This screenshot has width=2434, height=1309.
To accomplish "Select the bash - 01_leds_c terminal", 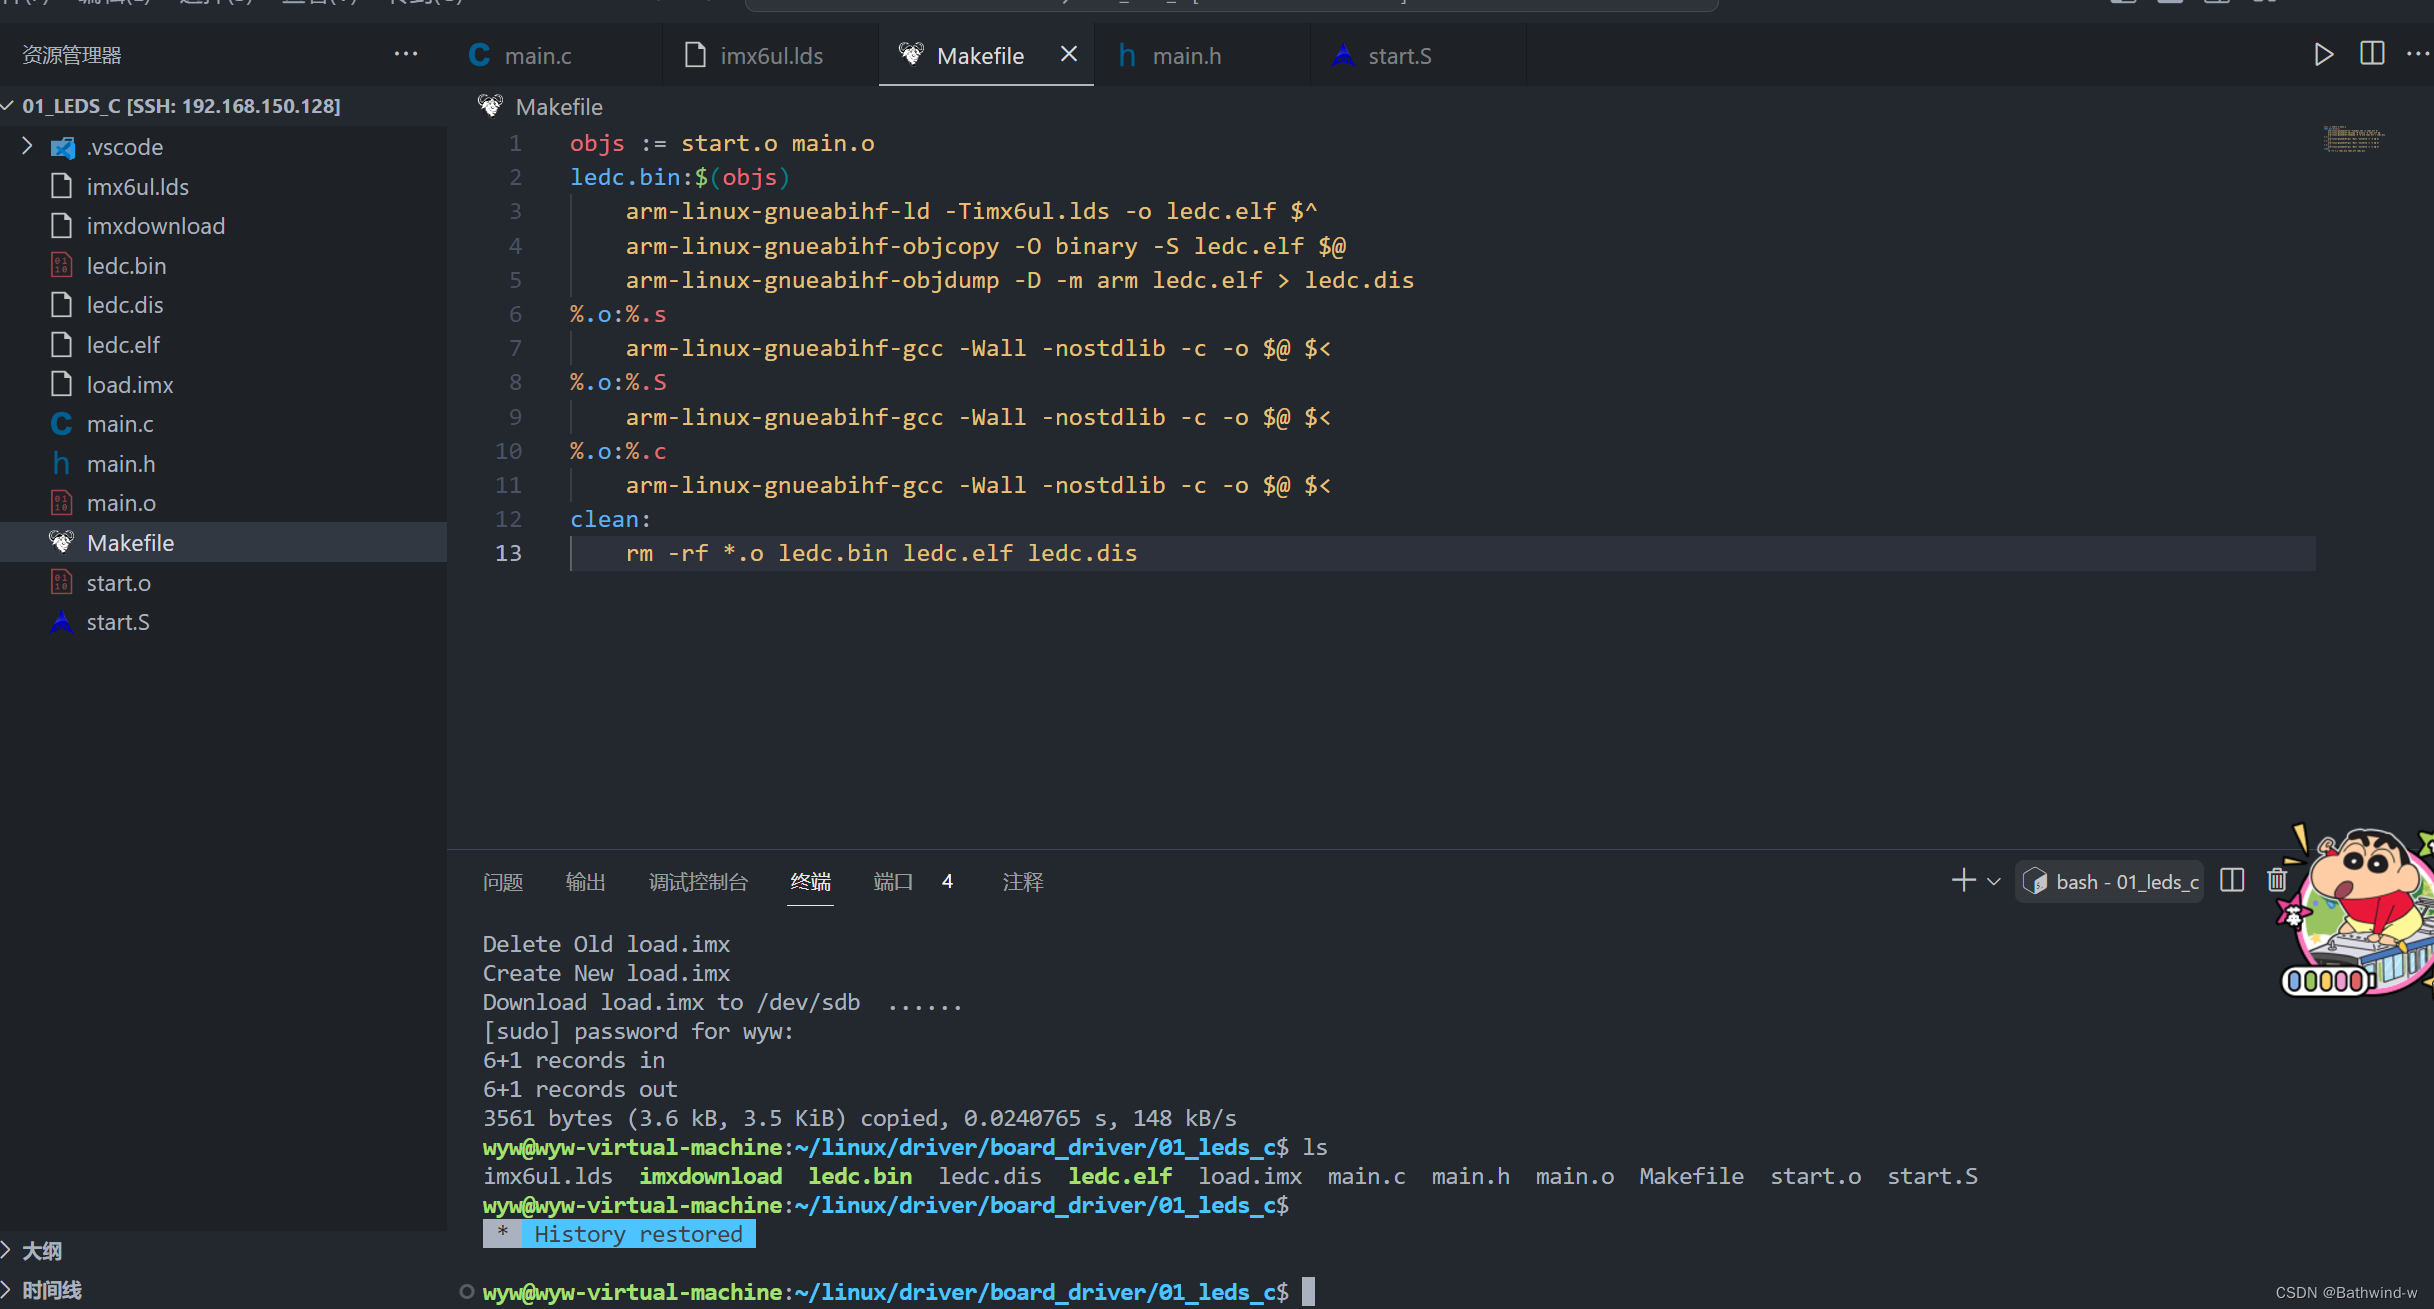I will click(x=2110, y=882).
